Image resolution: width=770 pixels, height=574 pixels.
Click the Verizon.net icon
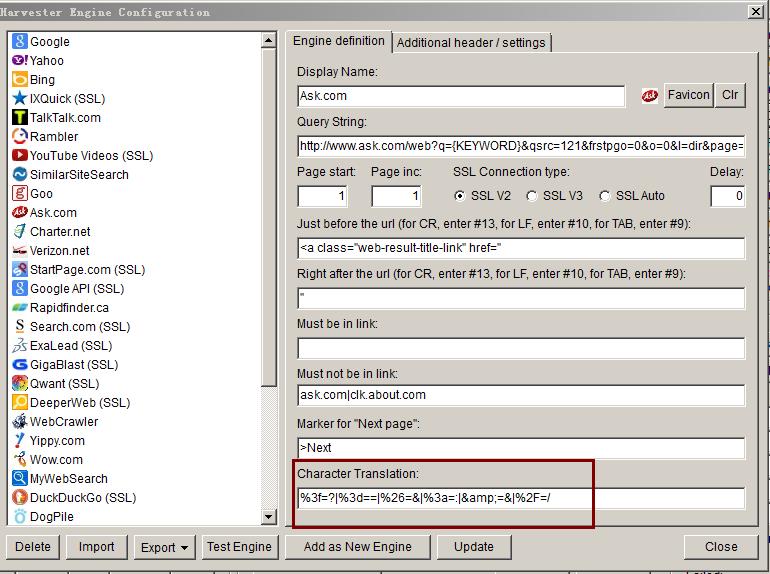[20, 250]
